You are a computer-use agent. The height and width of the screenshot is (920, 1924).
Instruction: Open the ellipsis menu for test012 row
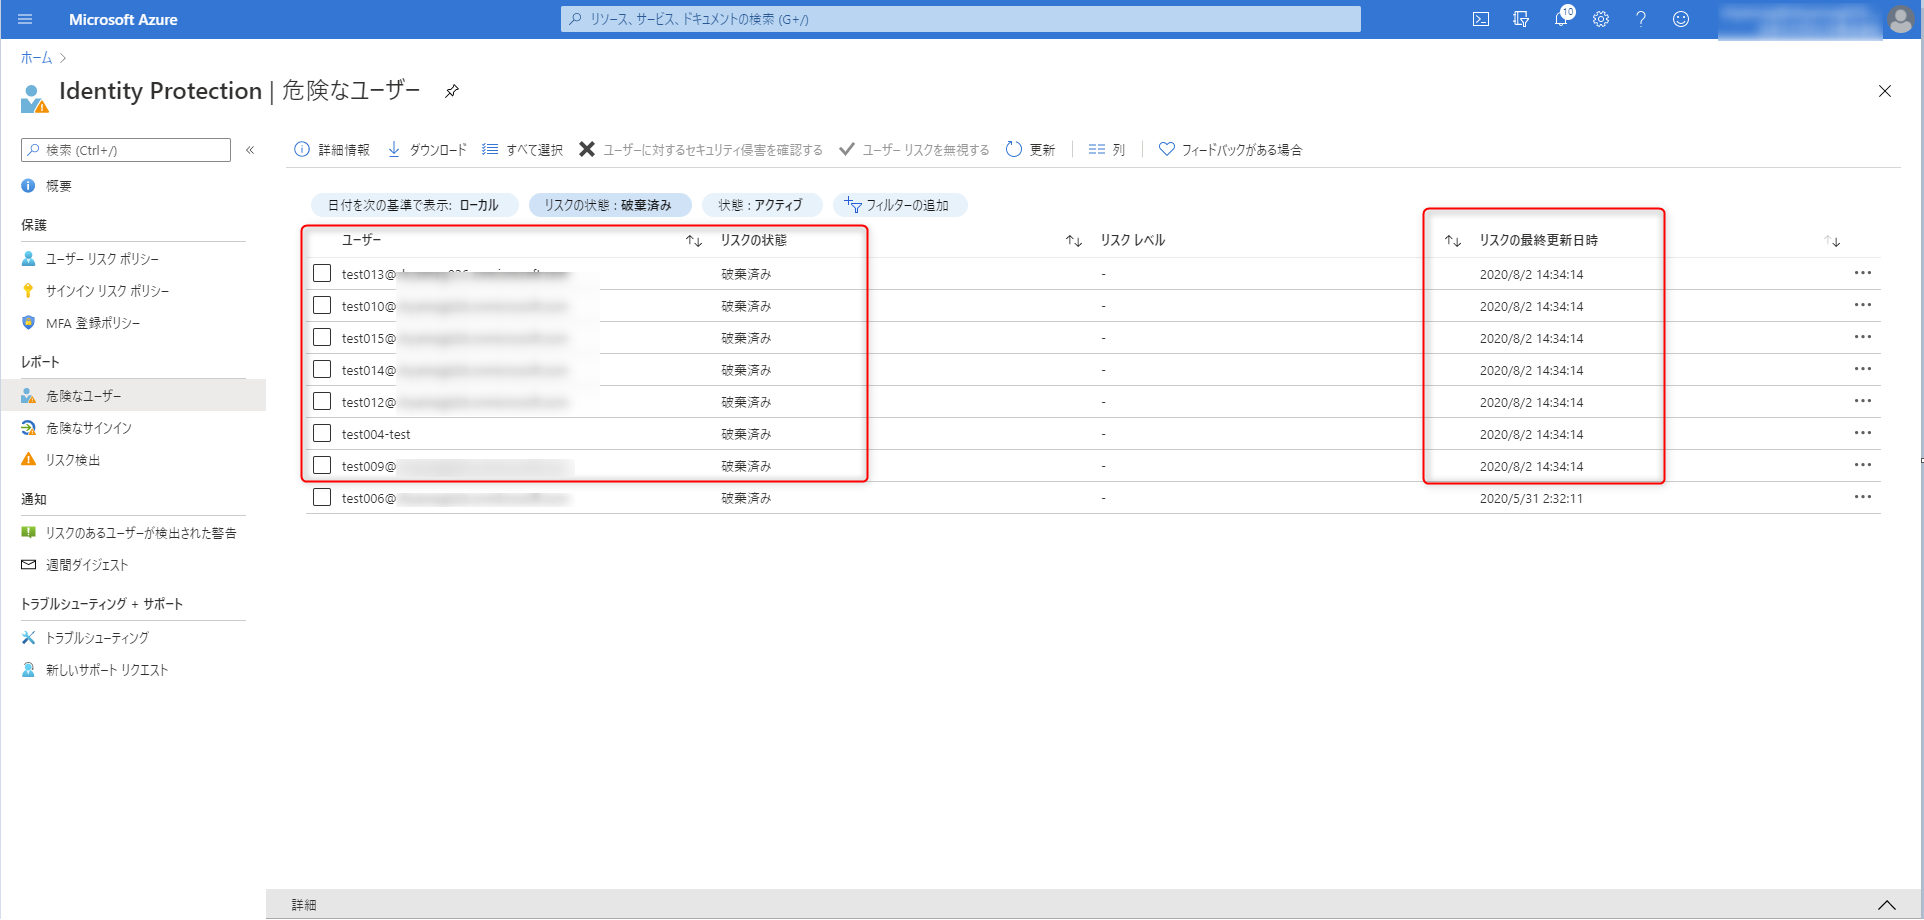coord(1862,401)
